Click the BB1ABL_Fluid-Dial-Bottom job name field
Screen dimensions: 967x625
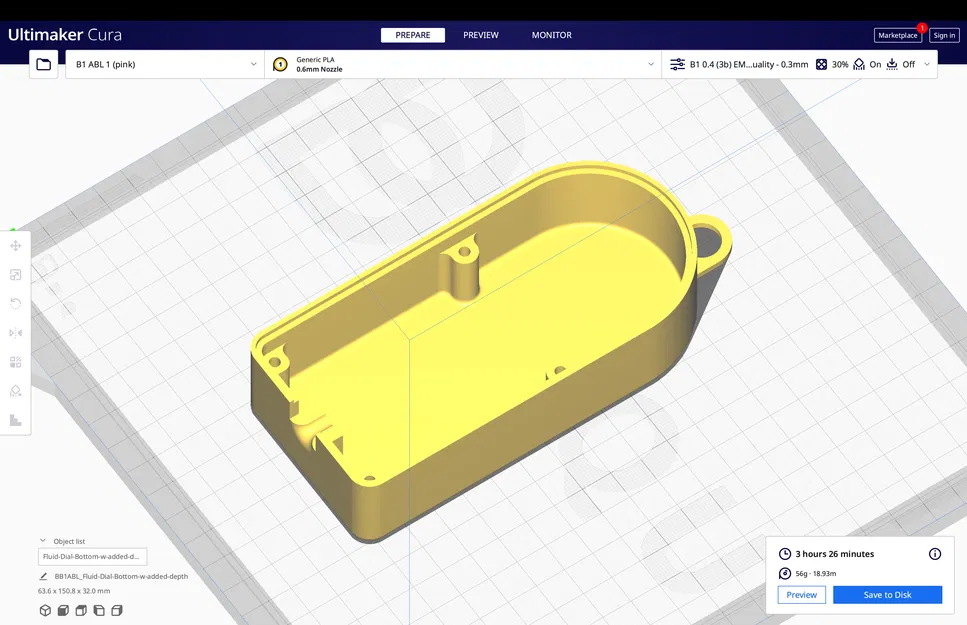point(121,576)
